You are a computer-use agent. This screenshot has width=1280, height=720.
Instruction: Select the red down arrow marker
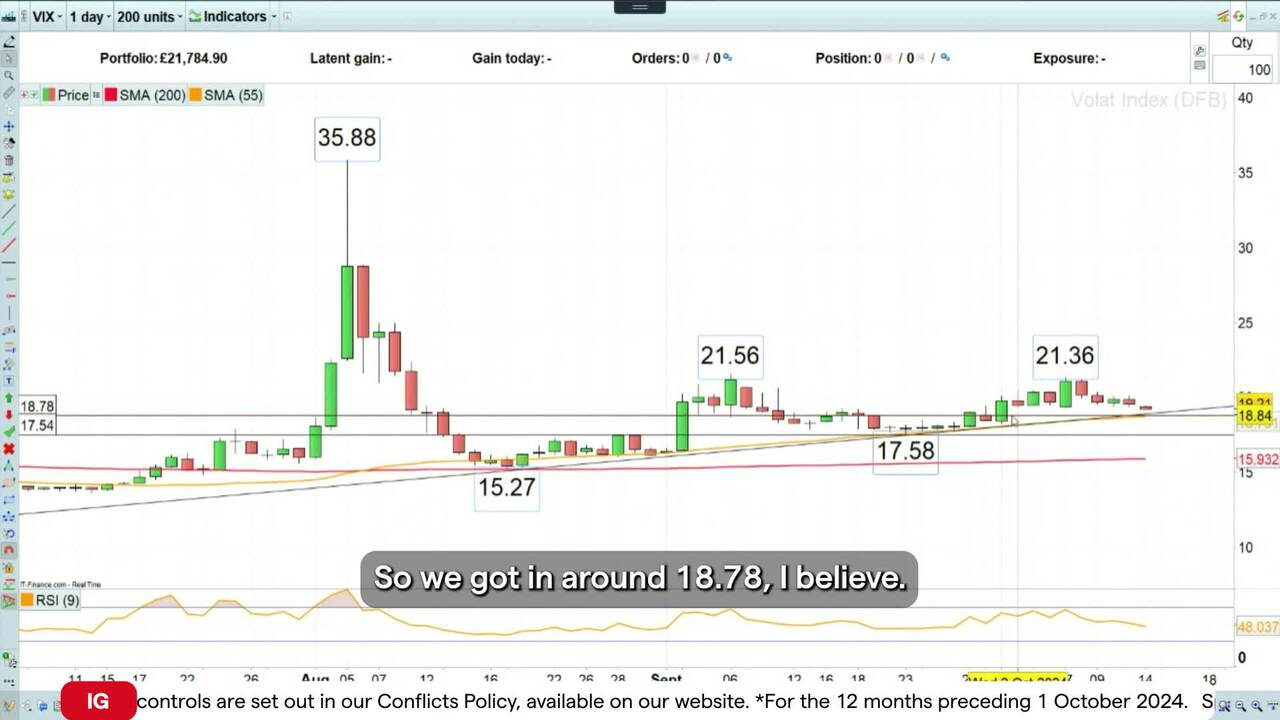[x=9, y=414]
